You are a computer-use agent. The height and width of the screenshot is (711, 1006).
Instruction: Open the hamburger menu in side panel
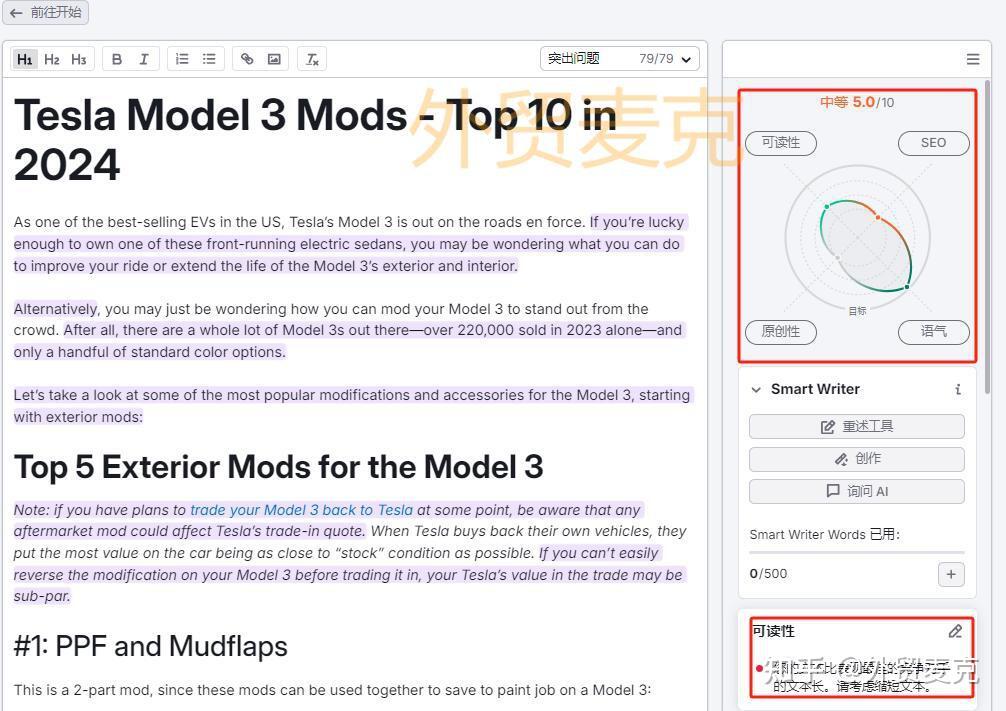pos(973,59)
